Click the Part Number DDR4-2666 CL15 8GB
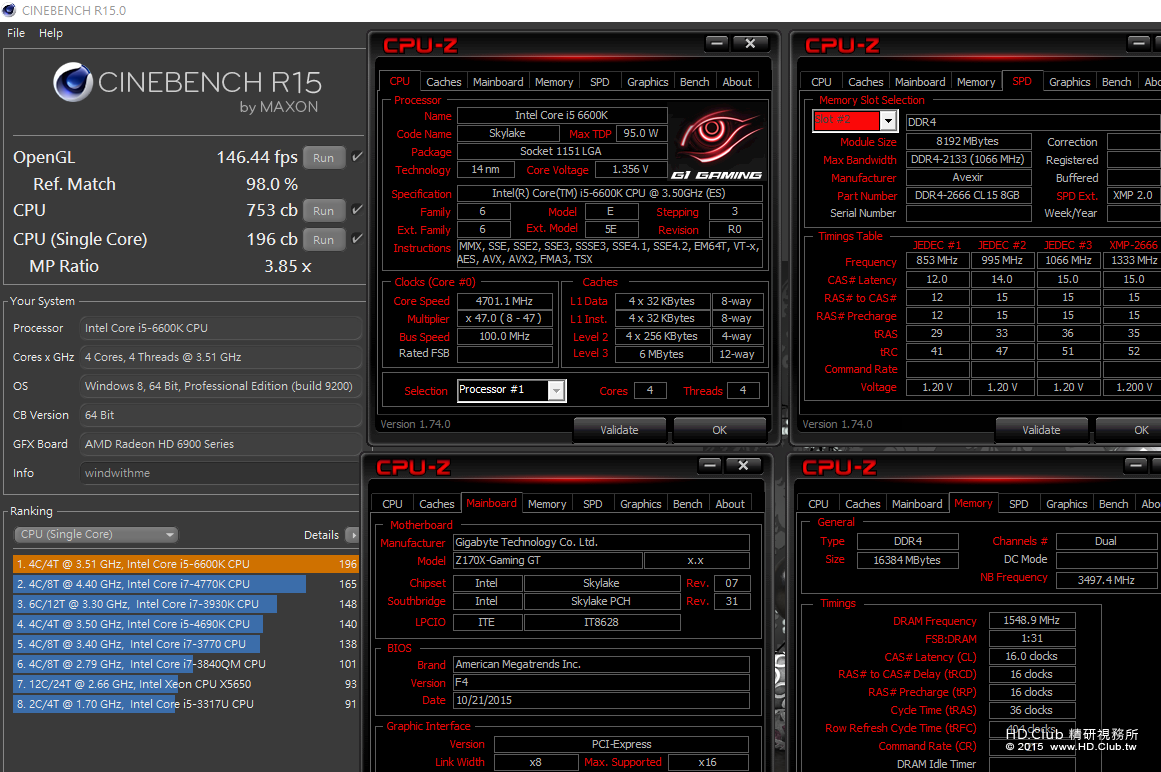1161x772 pixels. pyautogui.click(x=968, y=195)
